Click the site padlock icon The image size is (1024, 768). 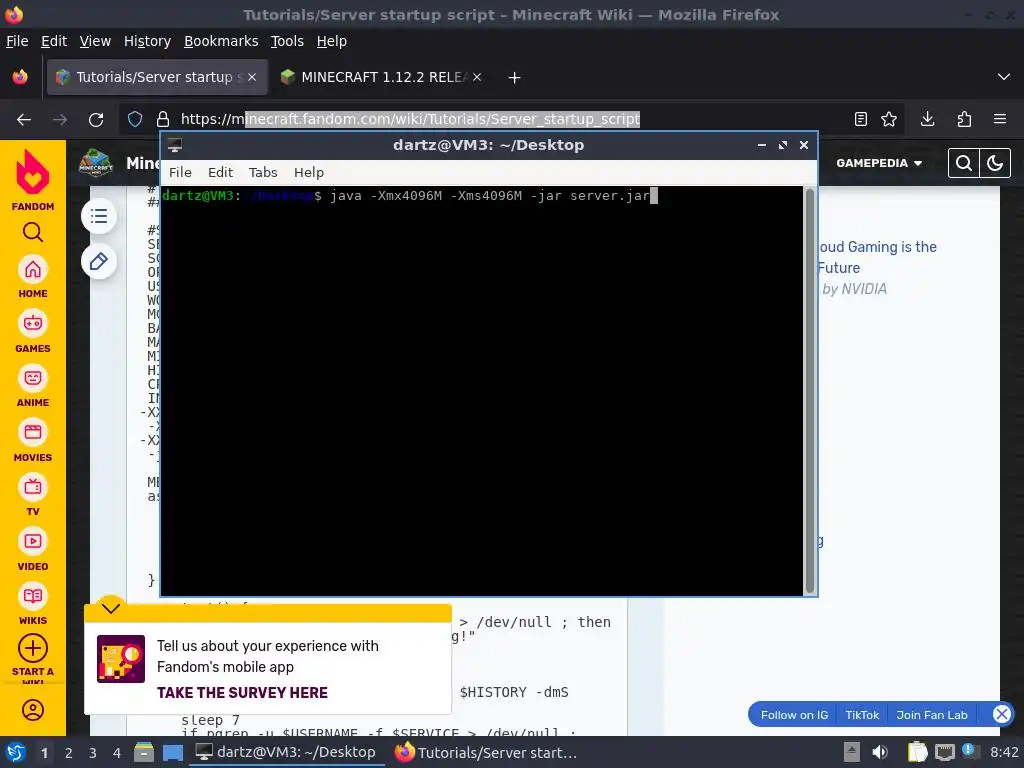[163, 119]
